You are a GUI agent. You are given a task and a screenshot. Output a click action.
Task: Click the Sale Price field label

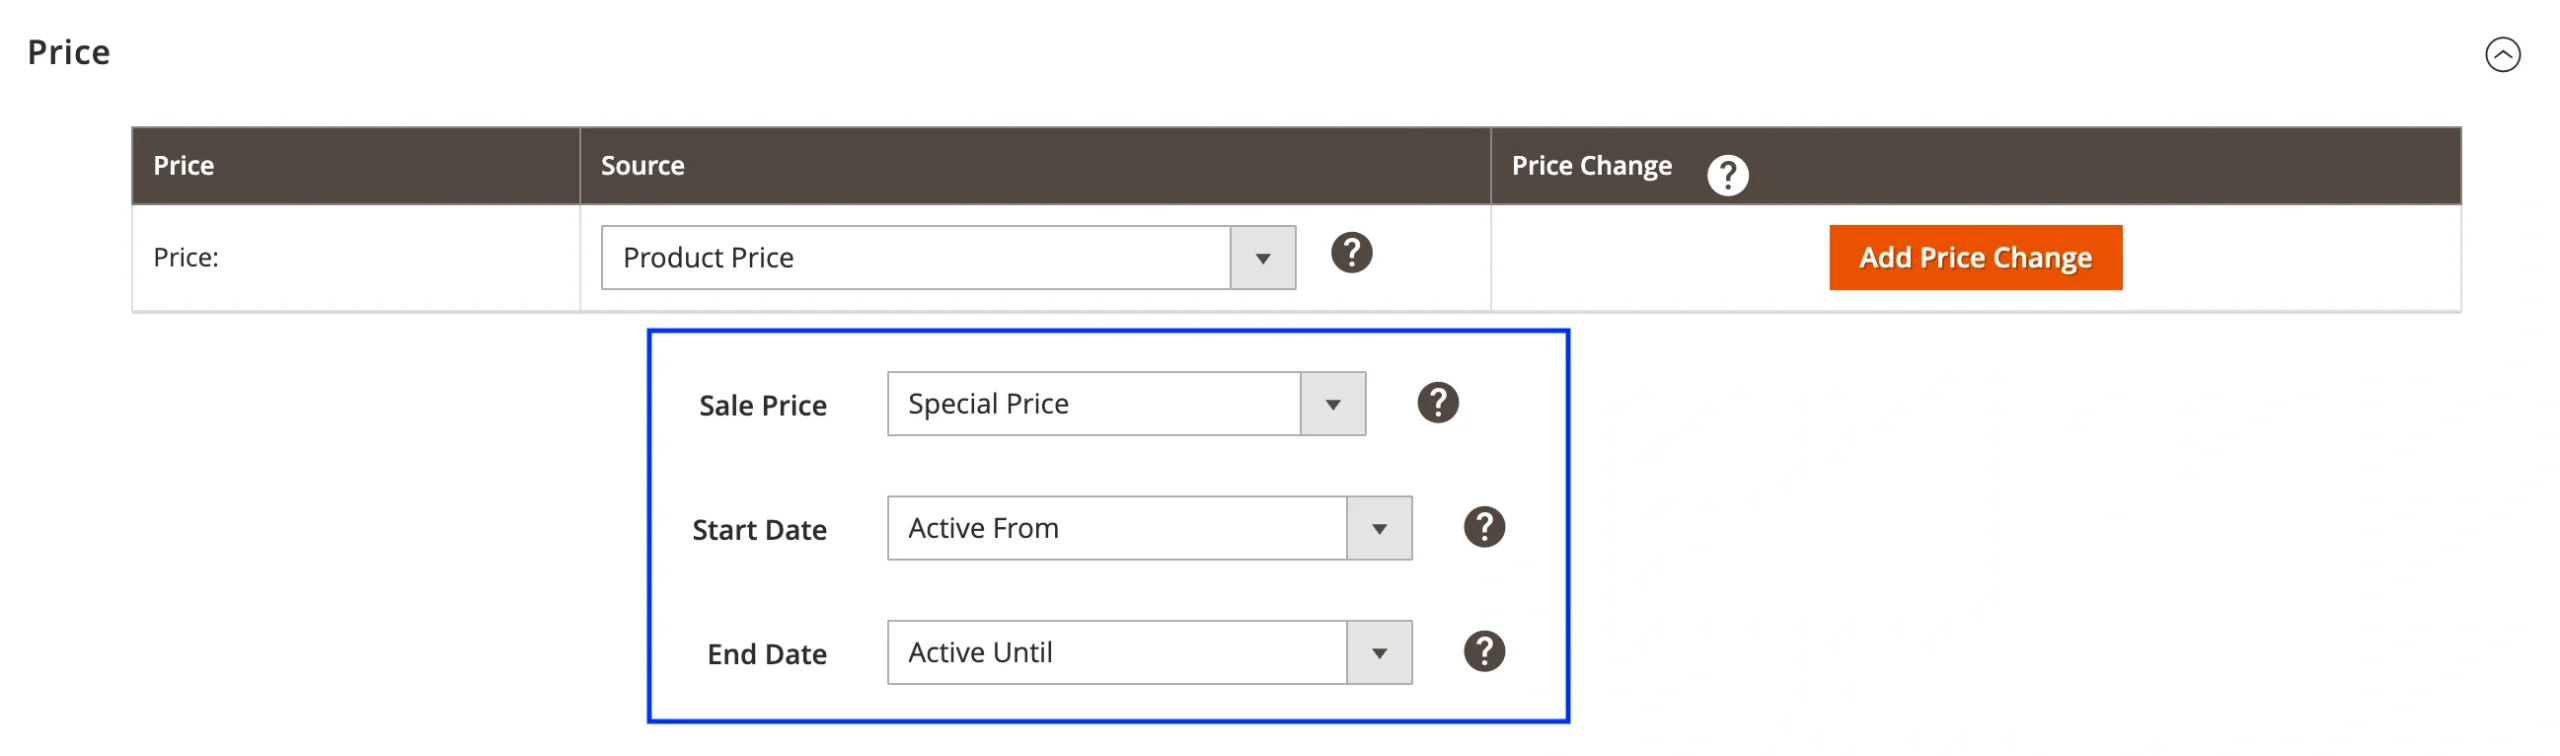click(x=762, y=405)
